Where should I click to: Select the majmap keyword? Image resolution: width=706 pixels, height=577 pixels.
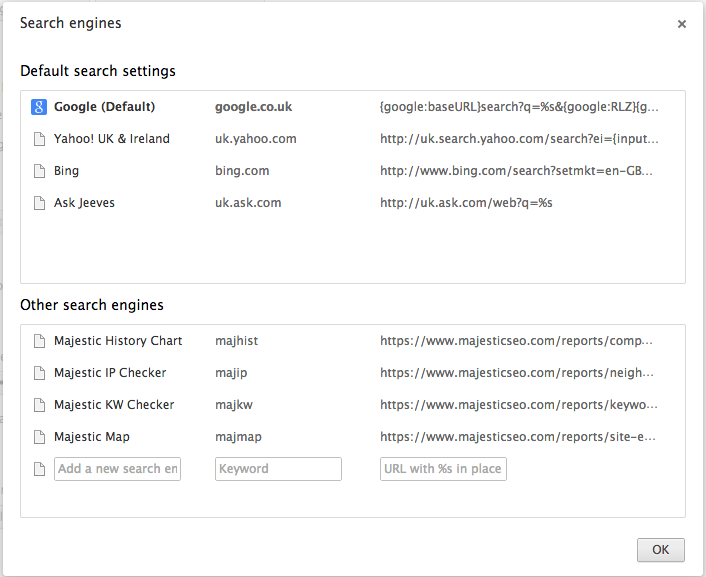tap(238, 436)
